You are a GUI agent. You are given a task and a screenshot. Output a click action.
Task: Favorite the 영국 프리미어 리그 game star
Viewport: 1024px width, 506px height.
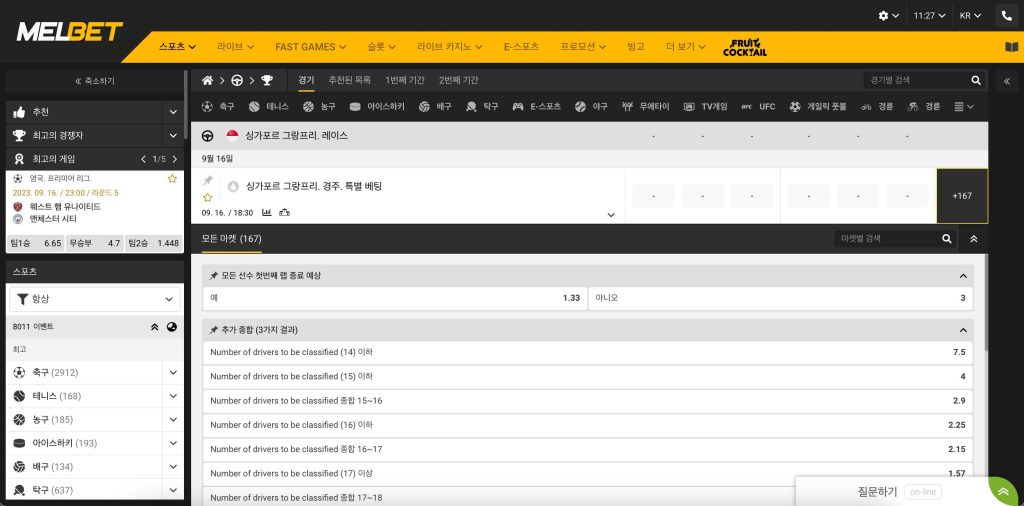(172, 178)
